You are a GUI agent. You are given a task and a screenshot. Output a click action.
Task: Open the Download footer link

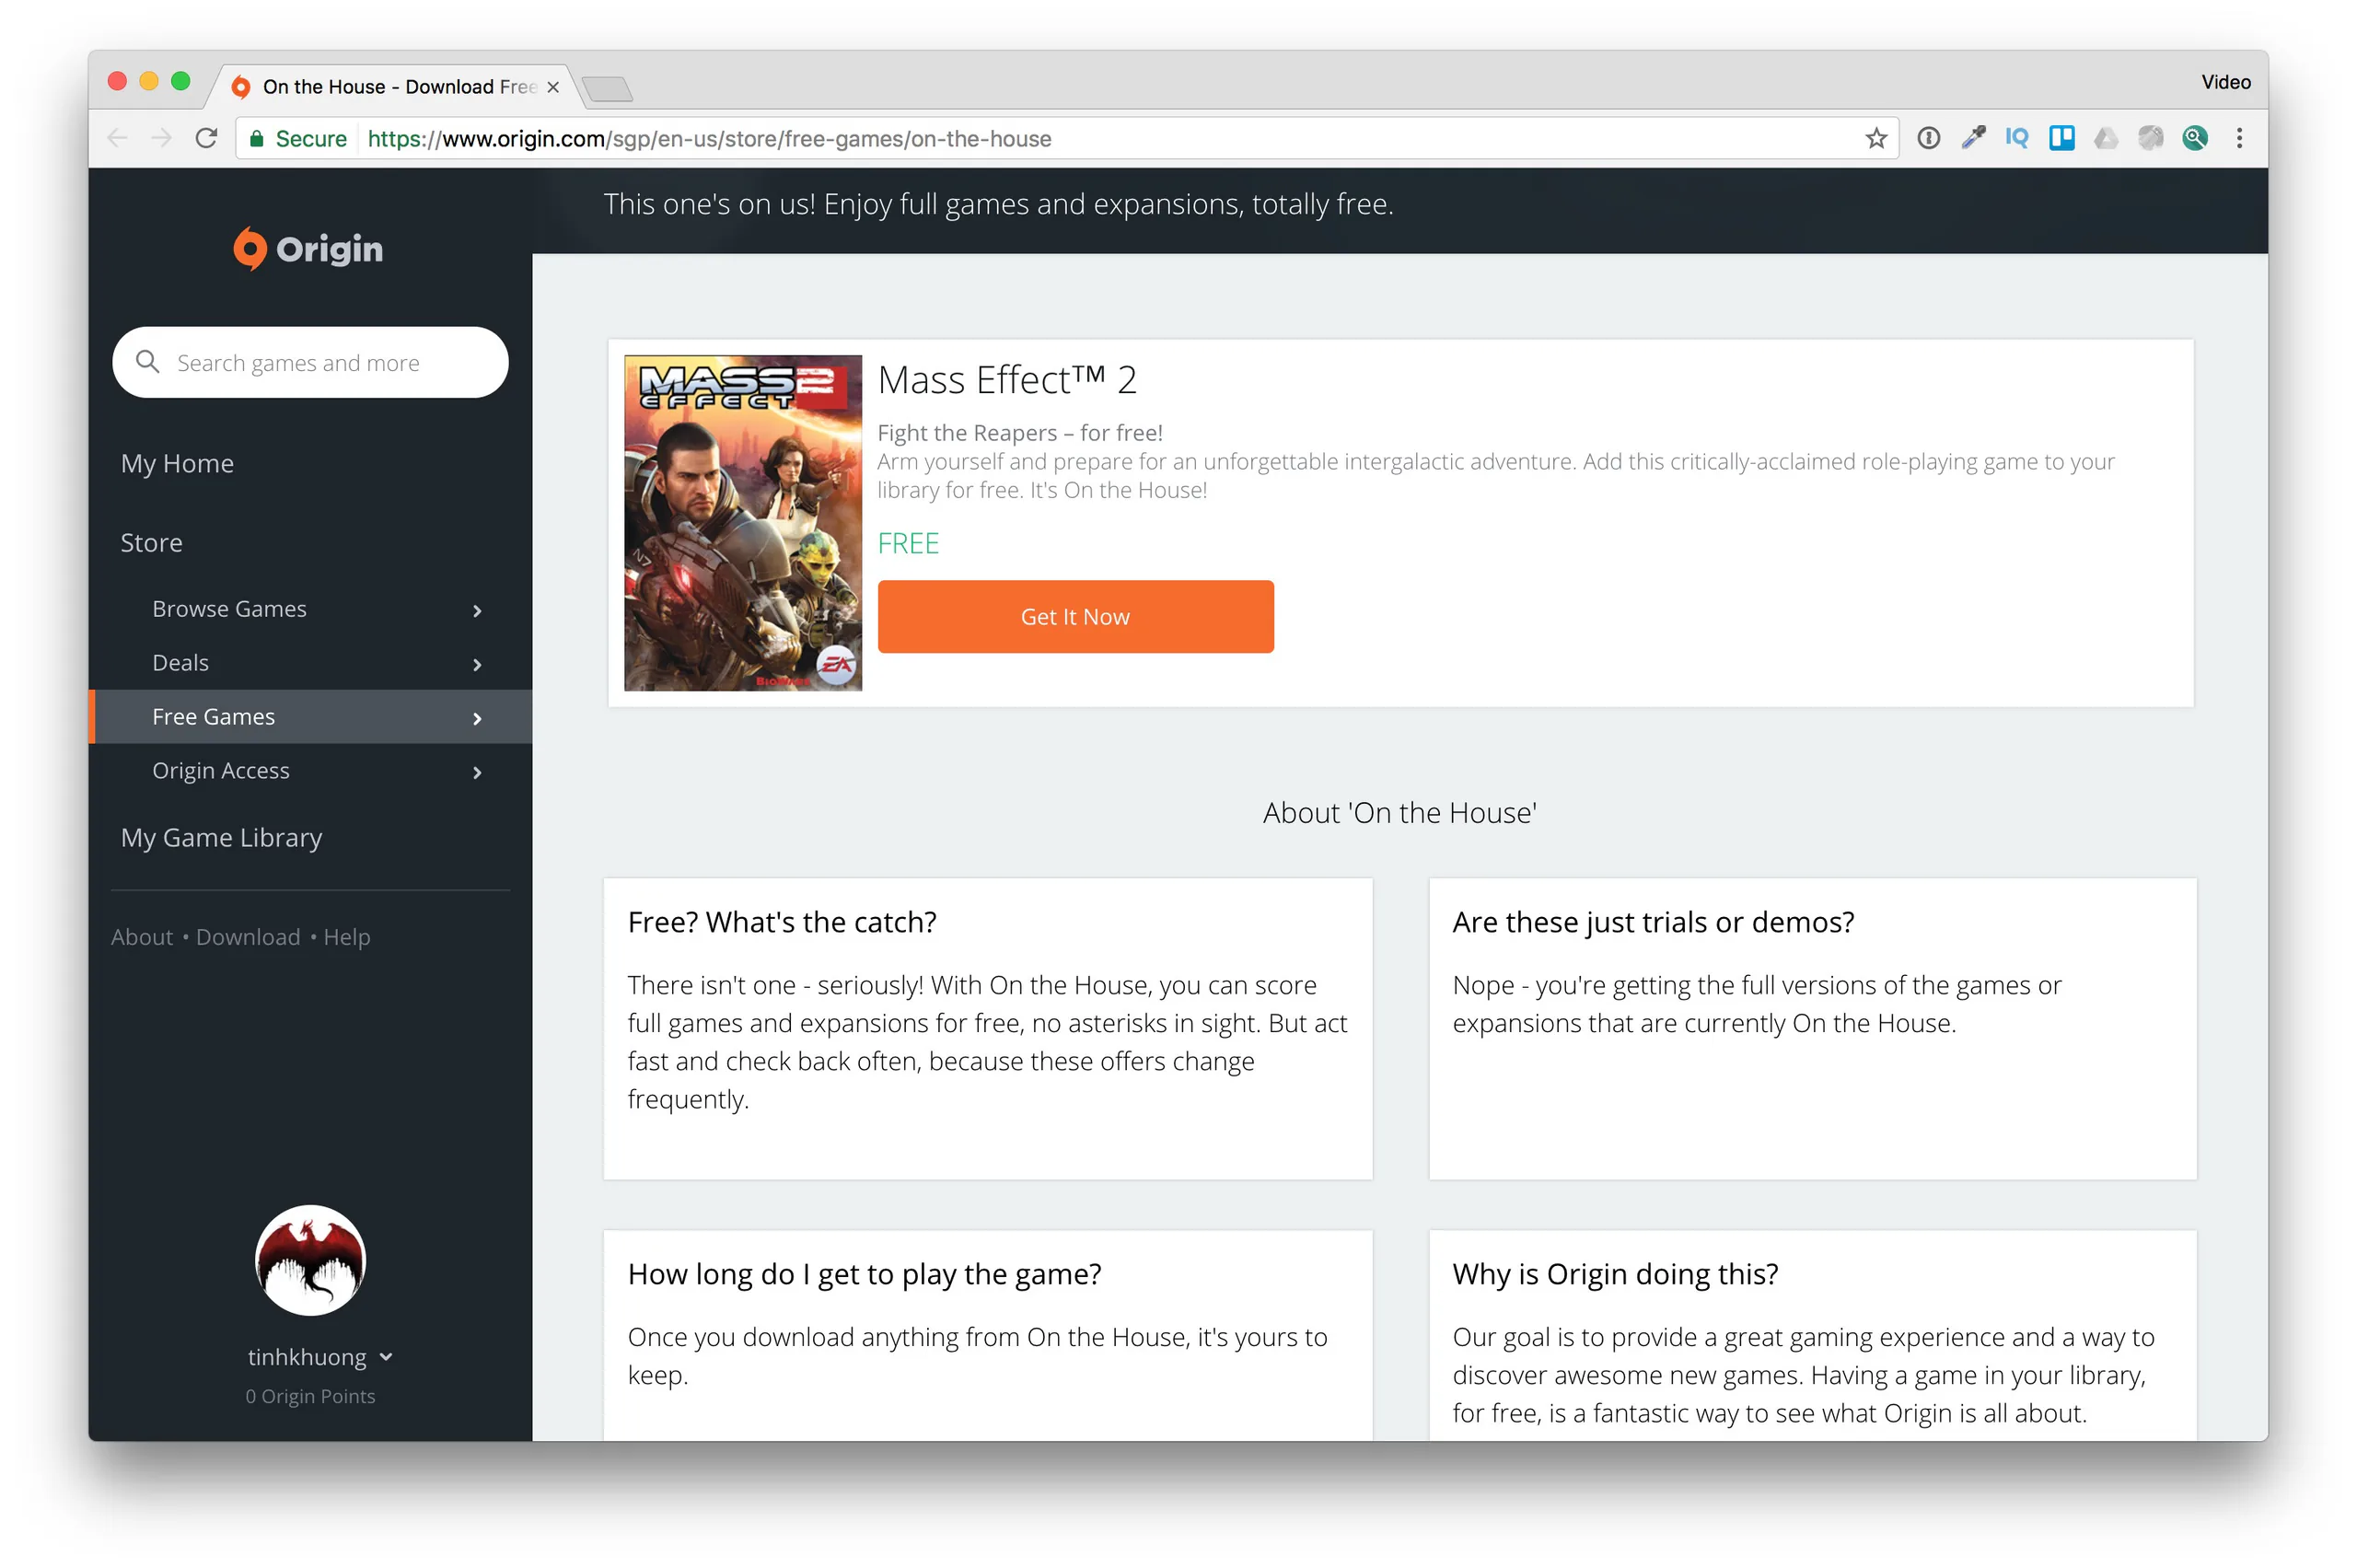(x=248, y=937)
